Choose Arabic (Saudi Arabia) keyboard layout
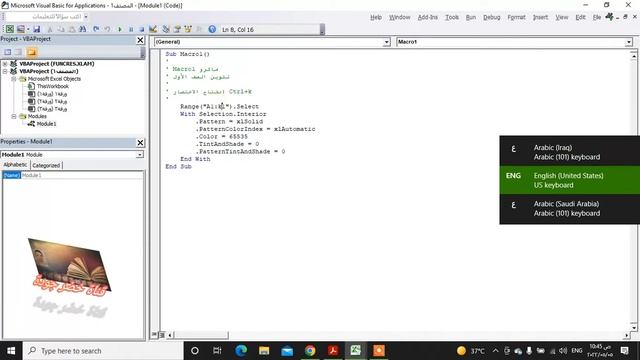 tap(570, 209)
